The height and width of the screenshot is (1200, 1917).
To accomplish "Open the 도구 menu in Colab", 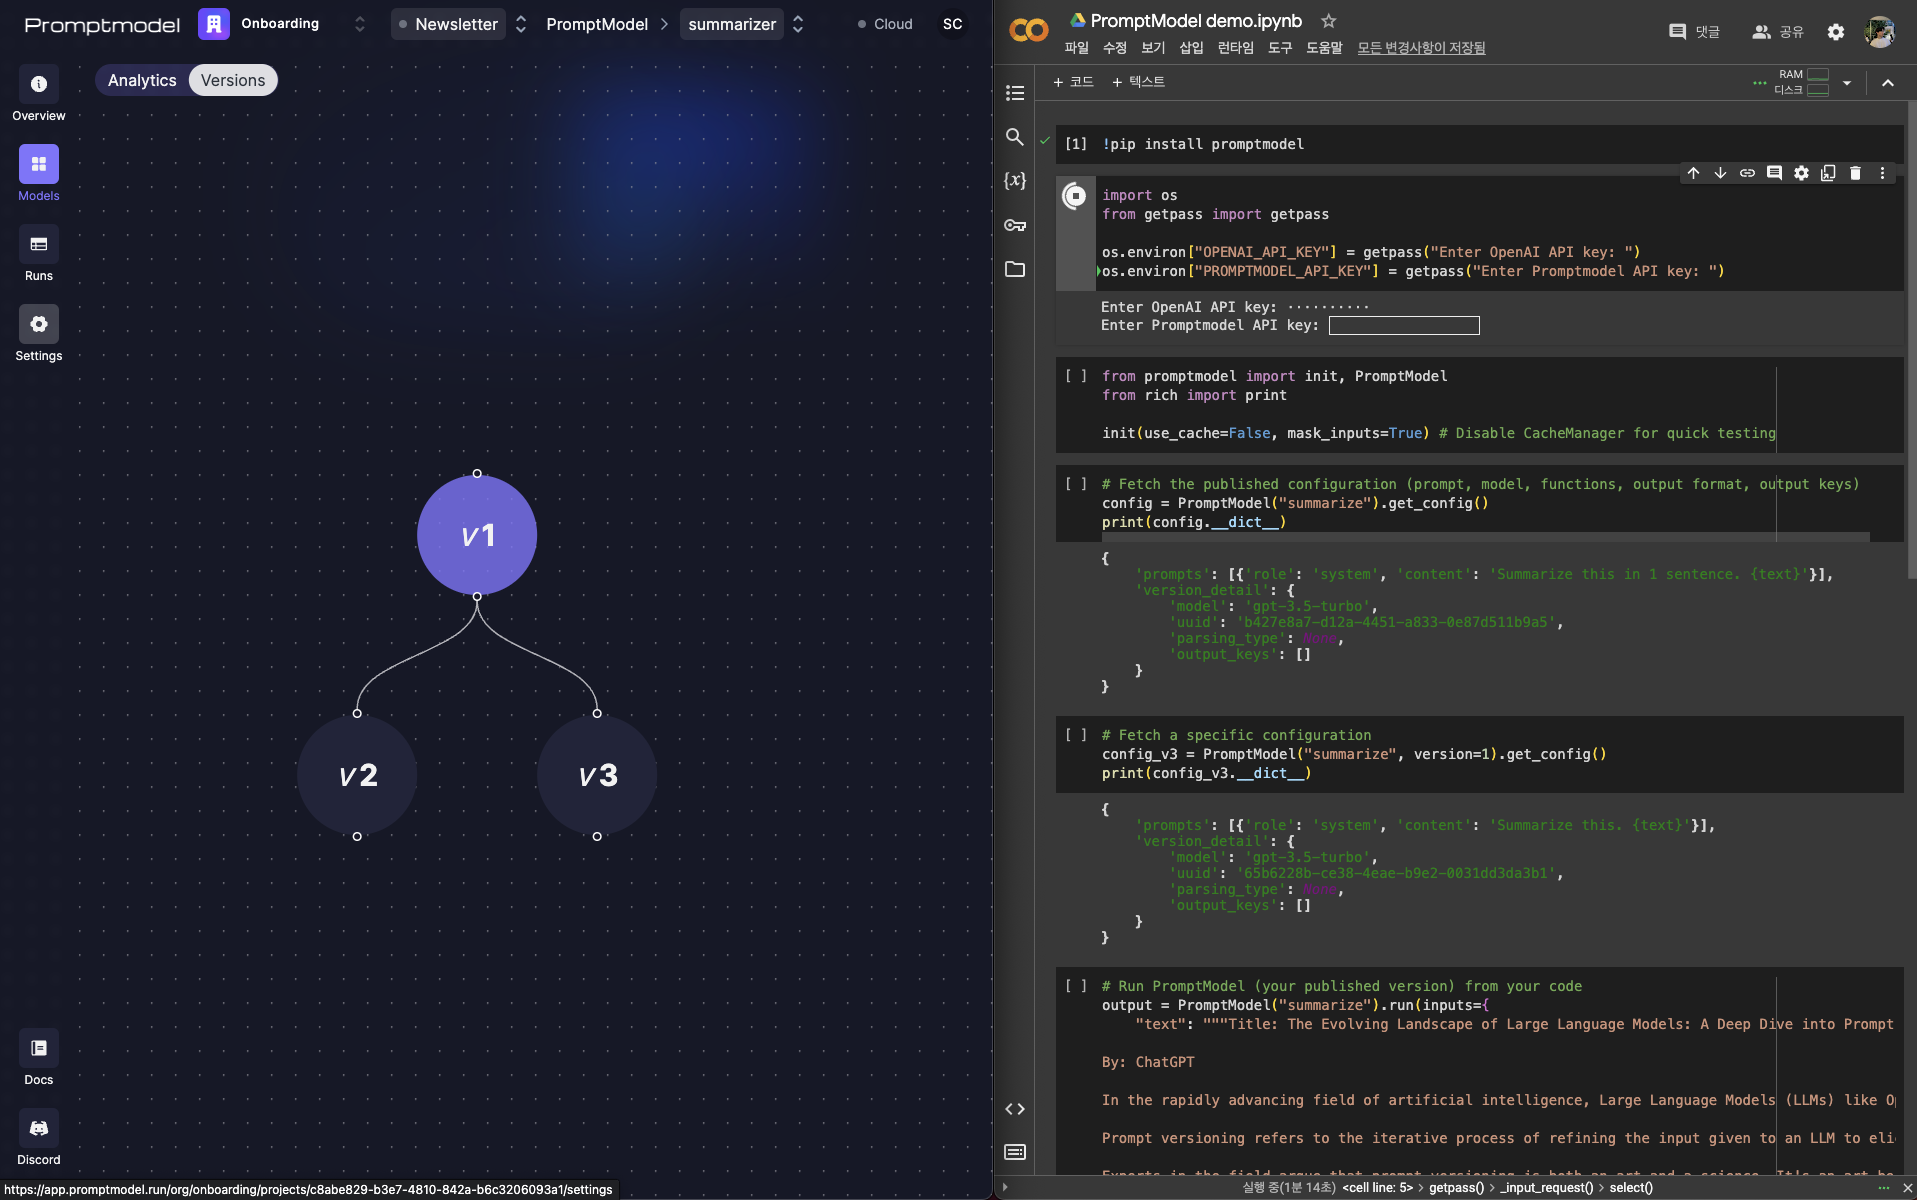I will pyautogui.click(x=1280, y=48).
